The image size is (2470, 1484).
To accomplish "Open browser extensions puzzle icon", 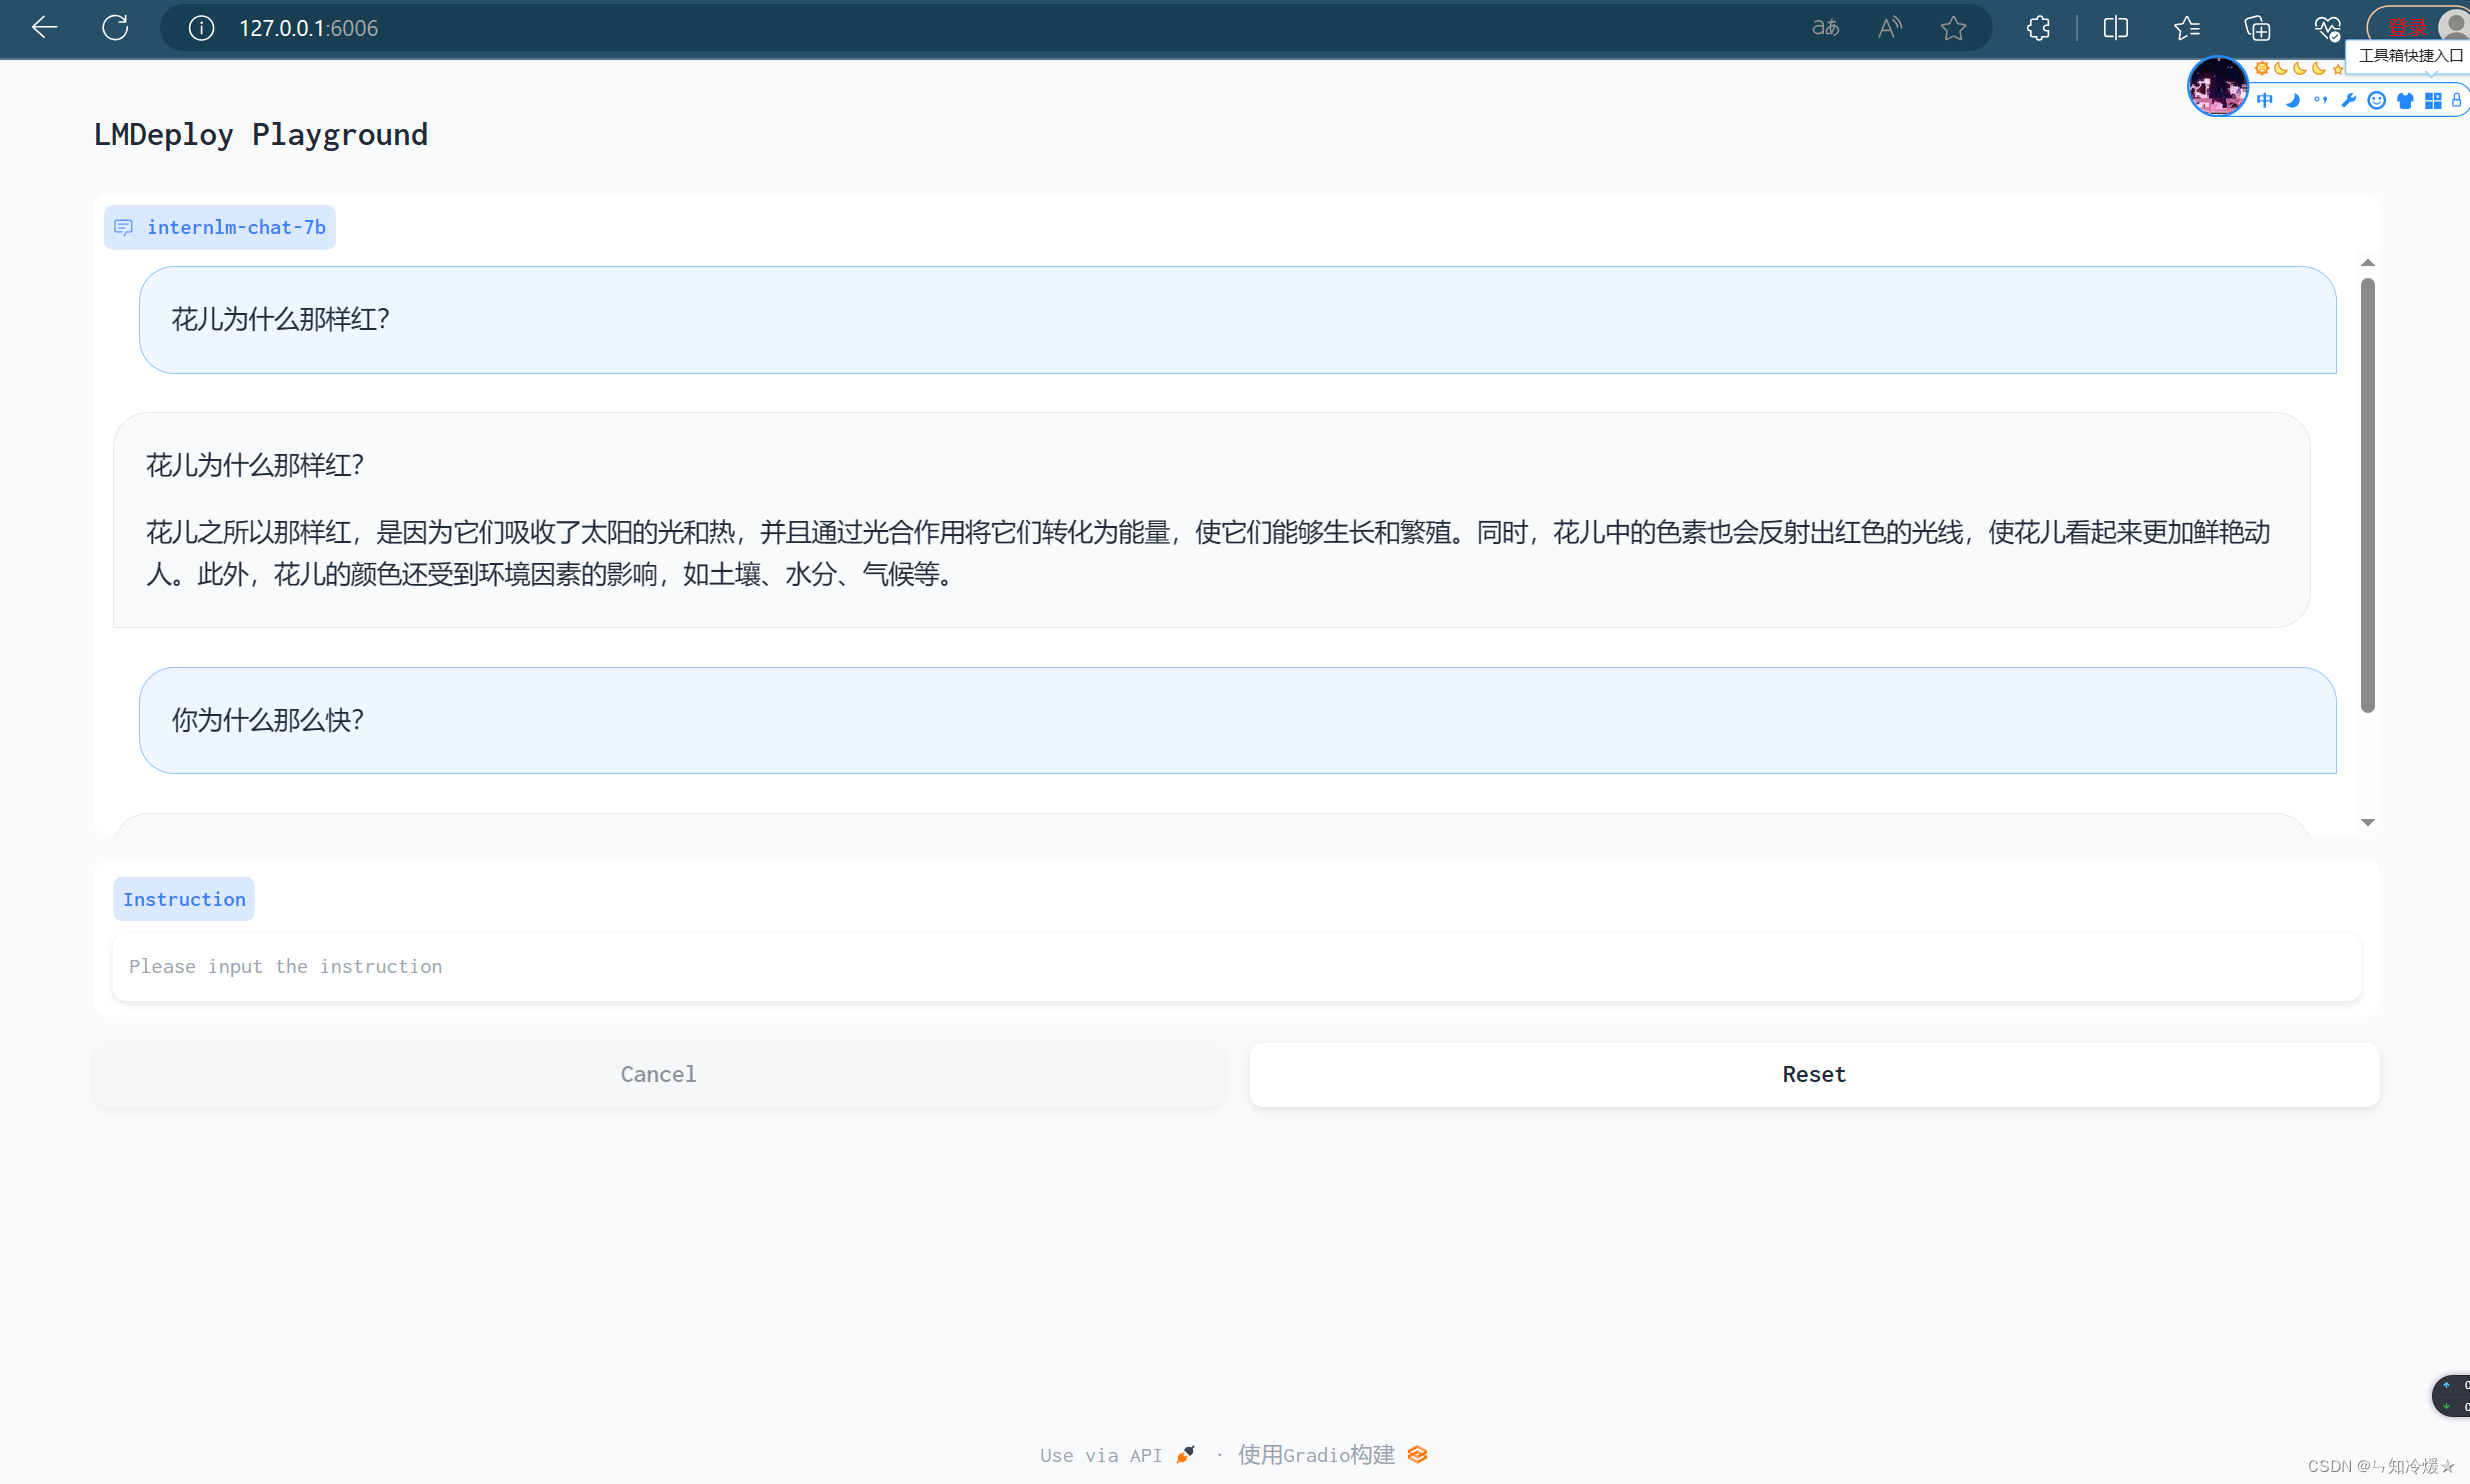I will (2038, 27).
